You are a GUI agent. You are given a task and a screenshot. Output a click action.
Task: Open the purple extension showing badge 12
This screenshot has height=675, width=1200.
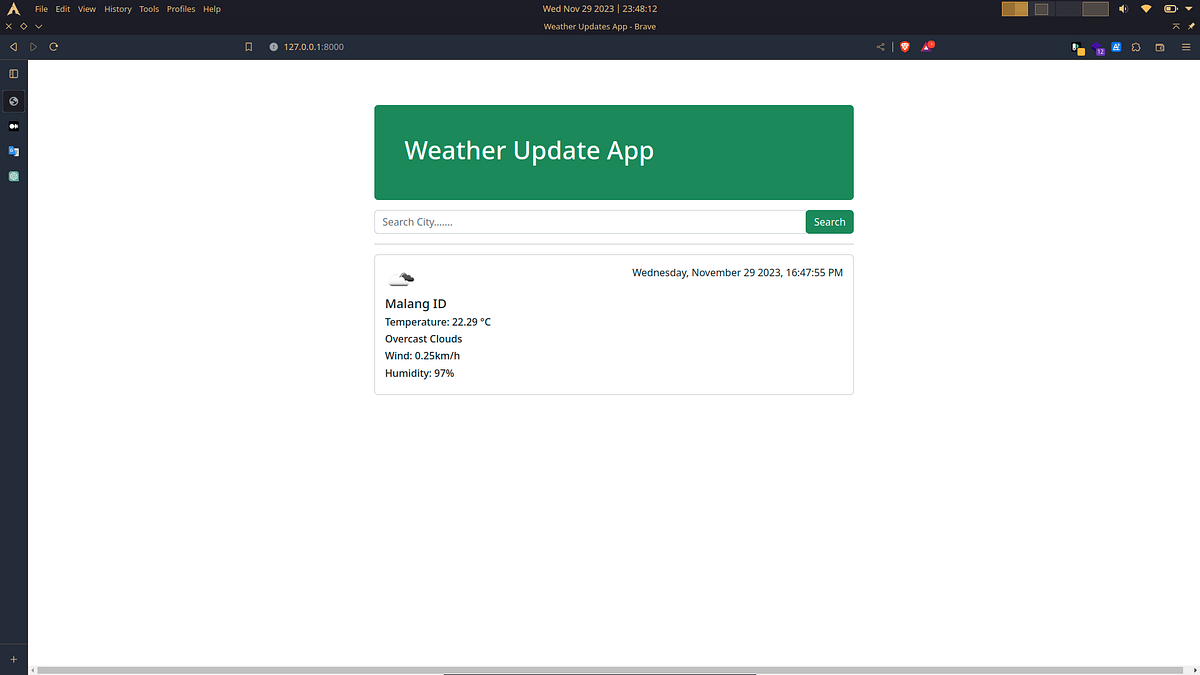(1098, 46)
